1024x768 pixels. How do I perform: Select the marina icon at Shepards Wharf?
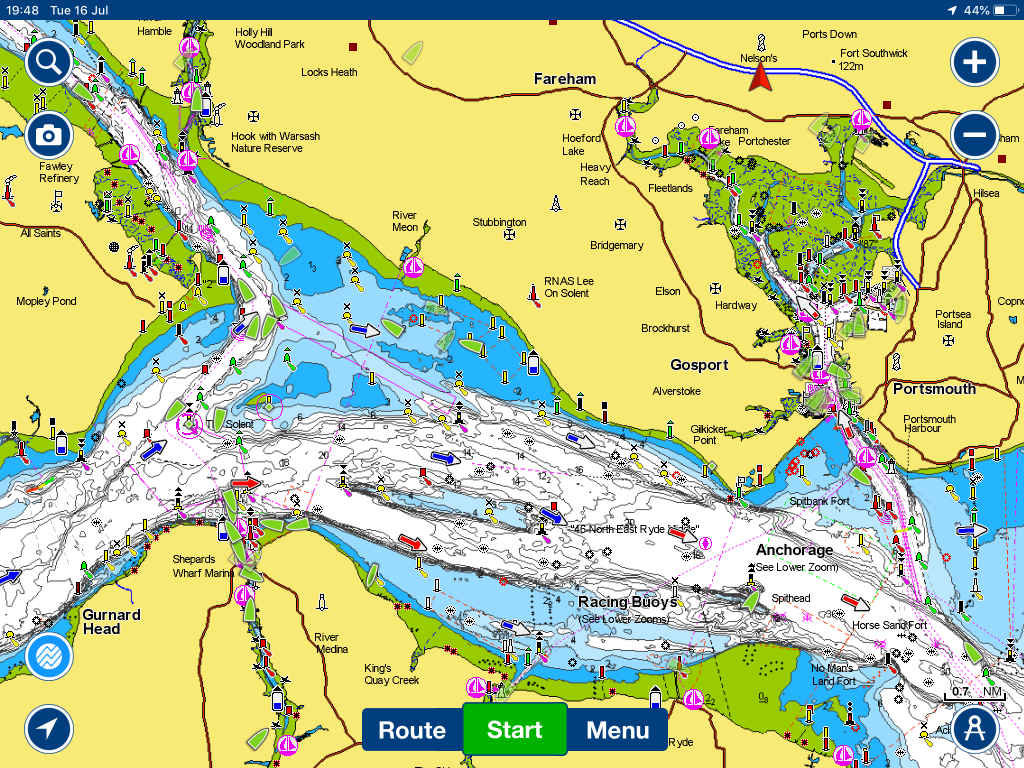coord(244,596)
